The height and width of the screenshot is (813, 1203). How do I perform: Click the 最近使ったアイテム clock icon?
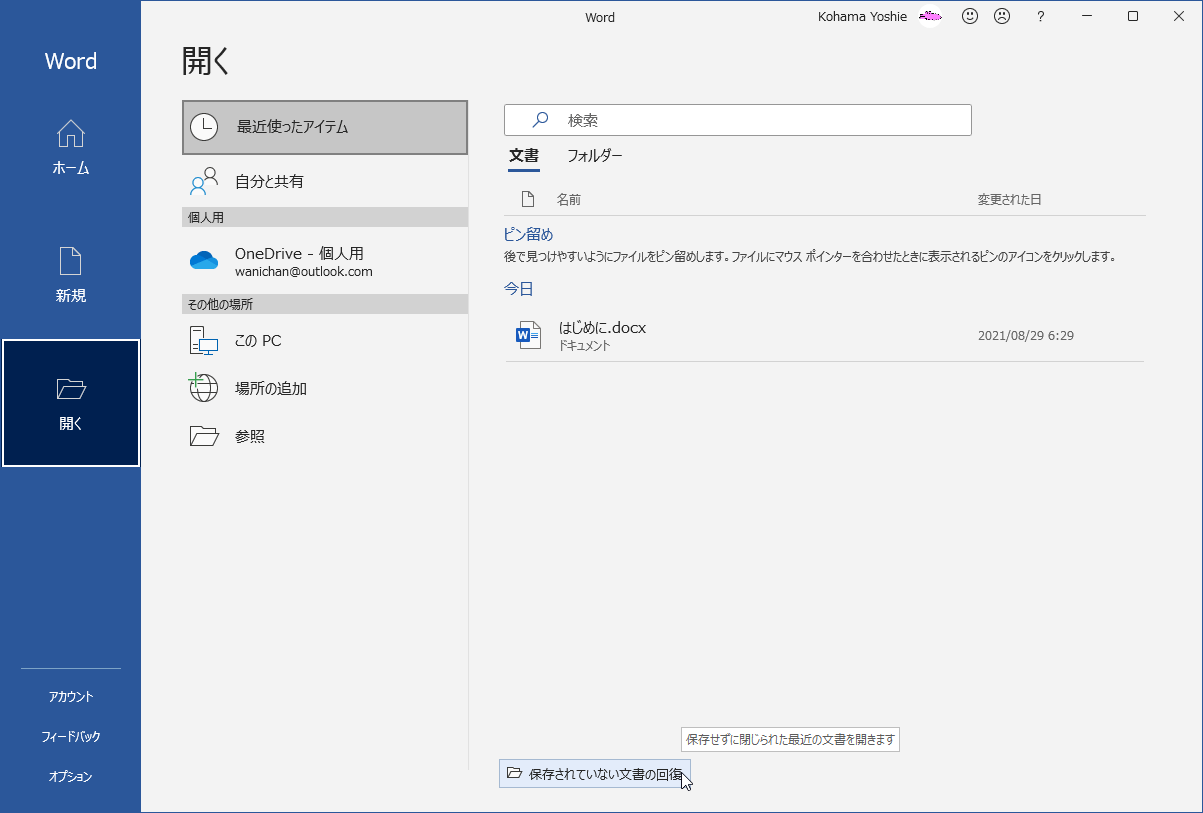(203, 127)
